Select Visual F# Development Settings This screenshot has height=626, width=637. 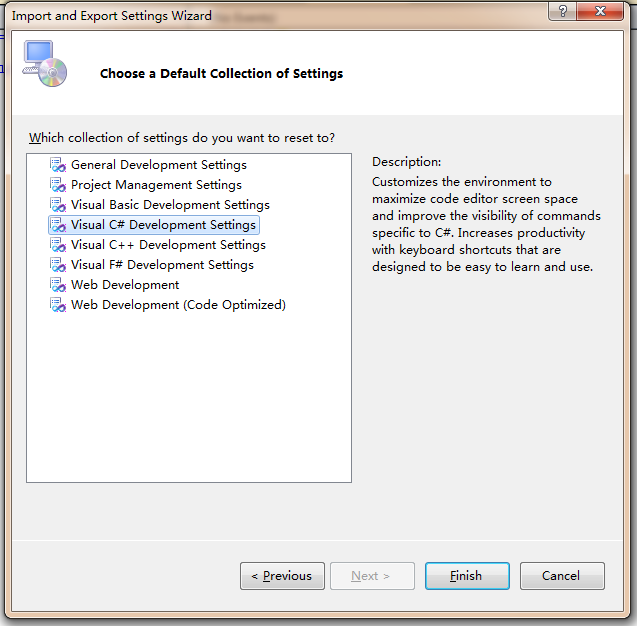(x=162, y=265)
